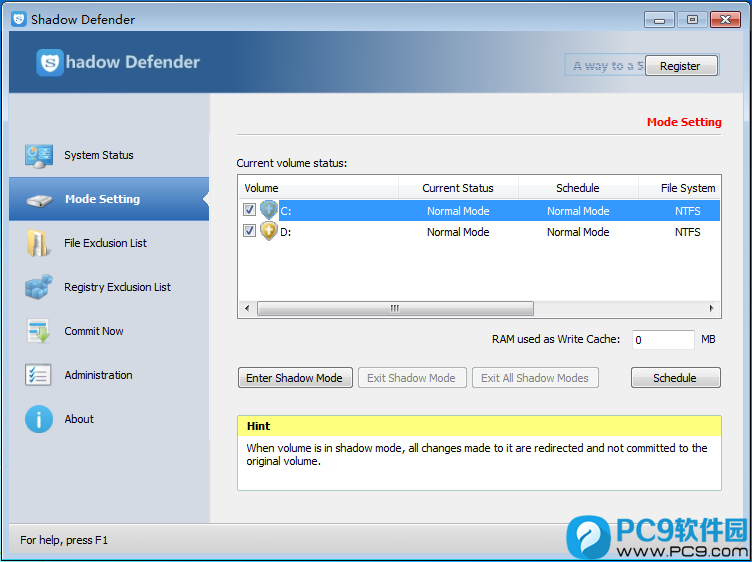Click Exit All Shadow Modes button
The width and height of the screenshot is (752, 562).
coord(535,378)
